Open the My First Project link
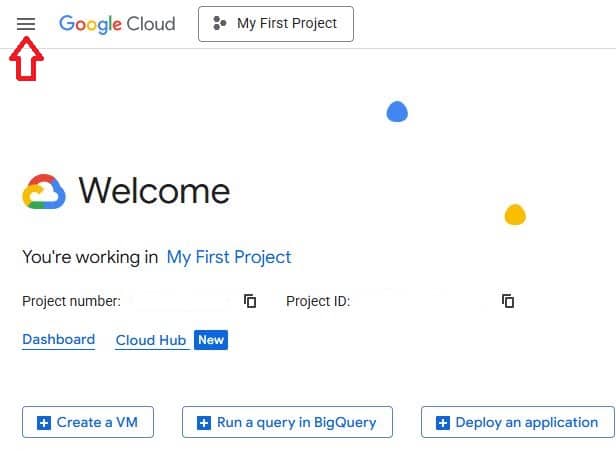616x451 pixels. click(x=229, y=257)
